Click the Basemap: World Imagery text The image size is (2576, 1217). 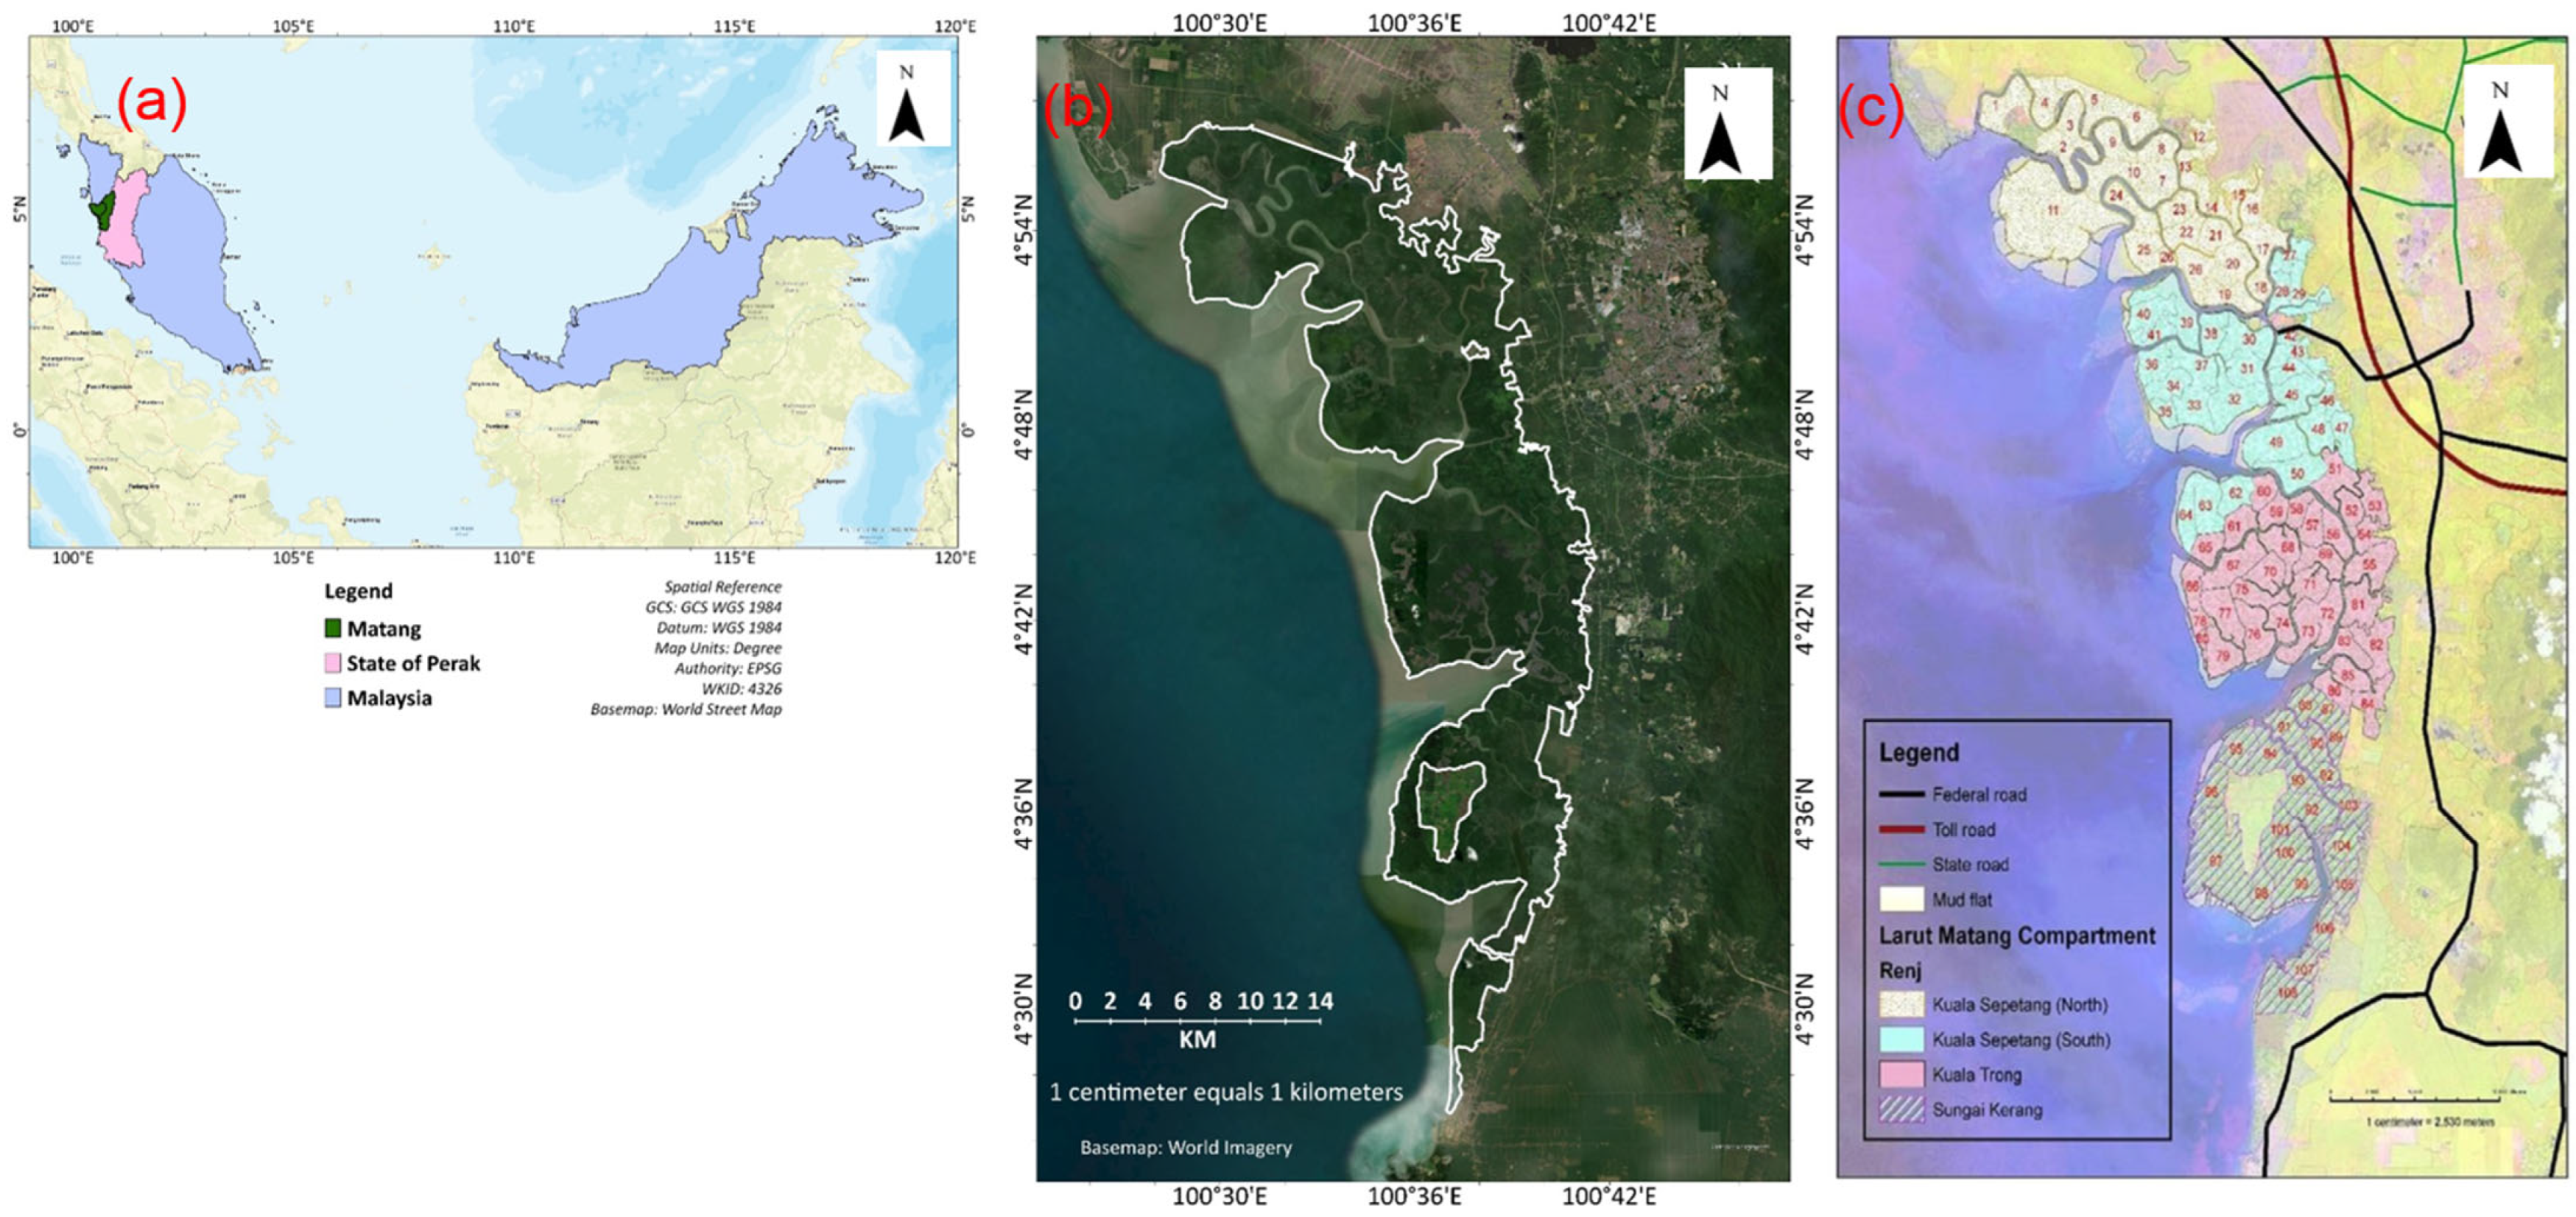1186,1148
